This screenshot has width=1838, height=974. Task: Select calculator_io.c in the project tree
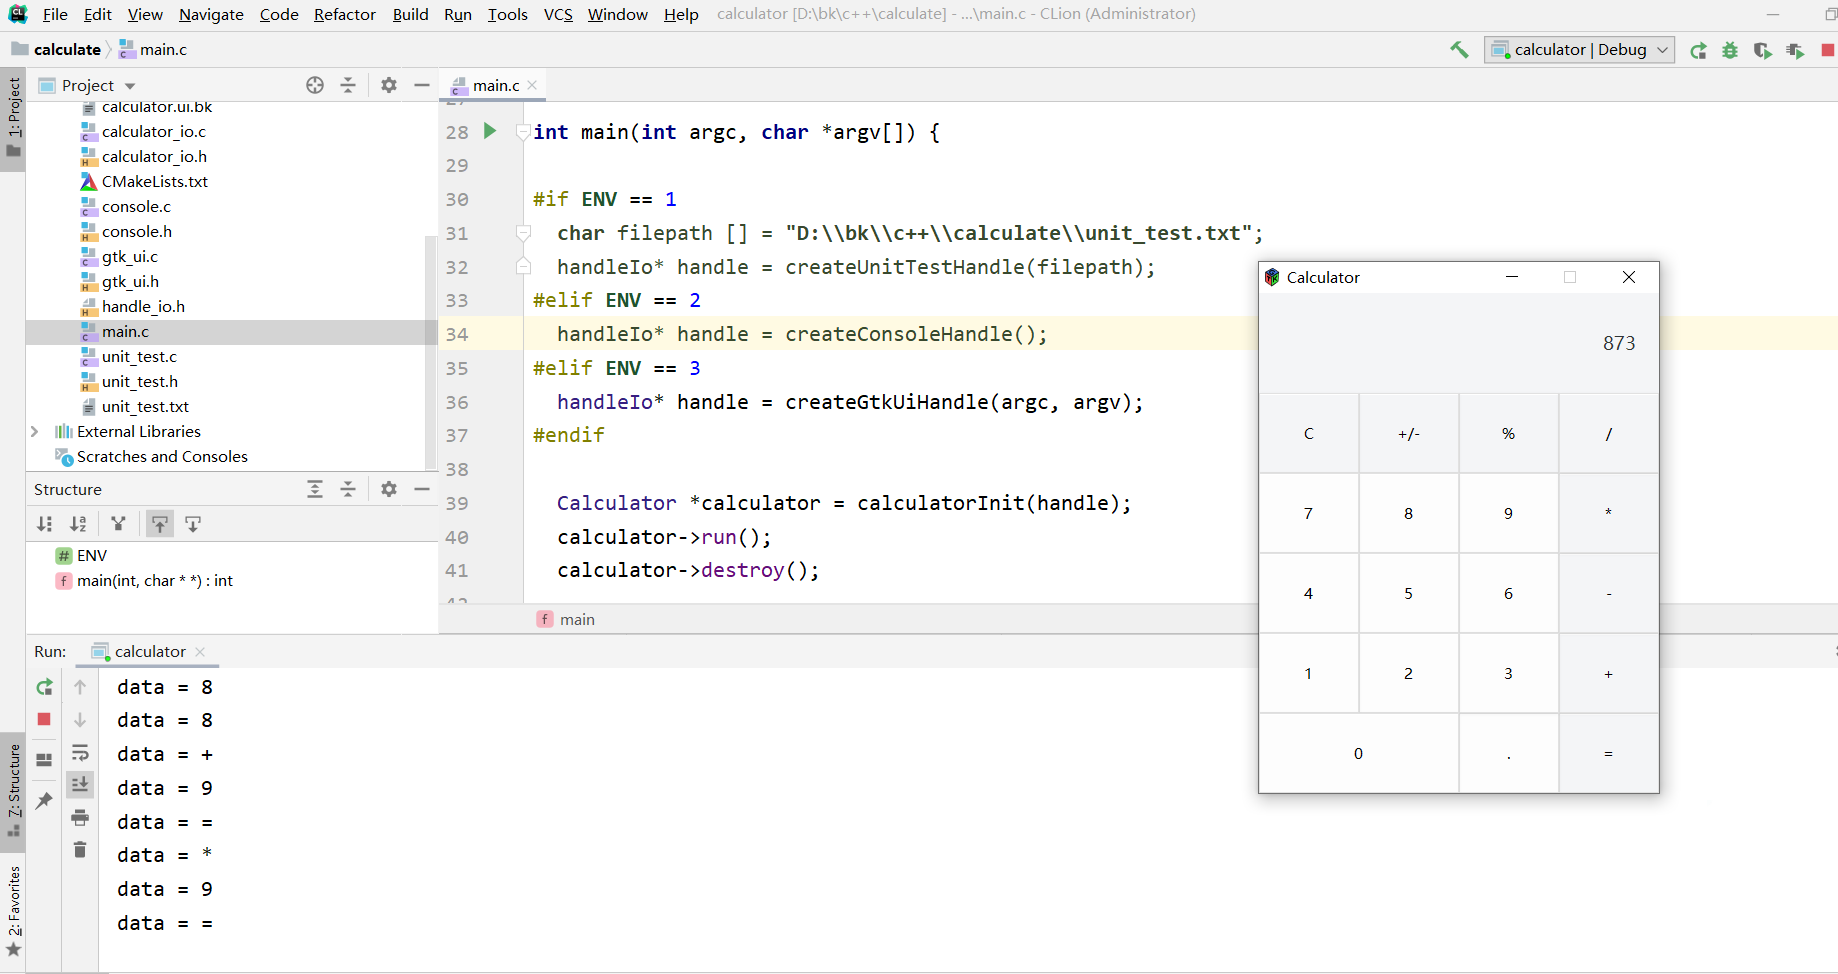[153, 131]
